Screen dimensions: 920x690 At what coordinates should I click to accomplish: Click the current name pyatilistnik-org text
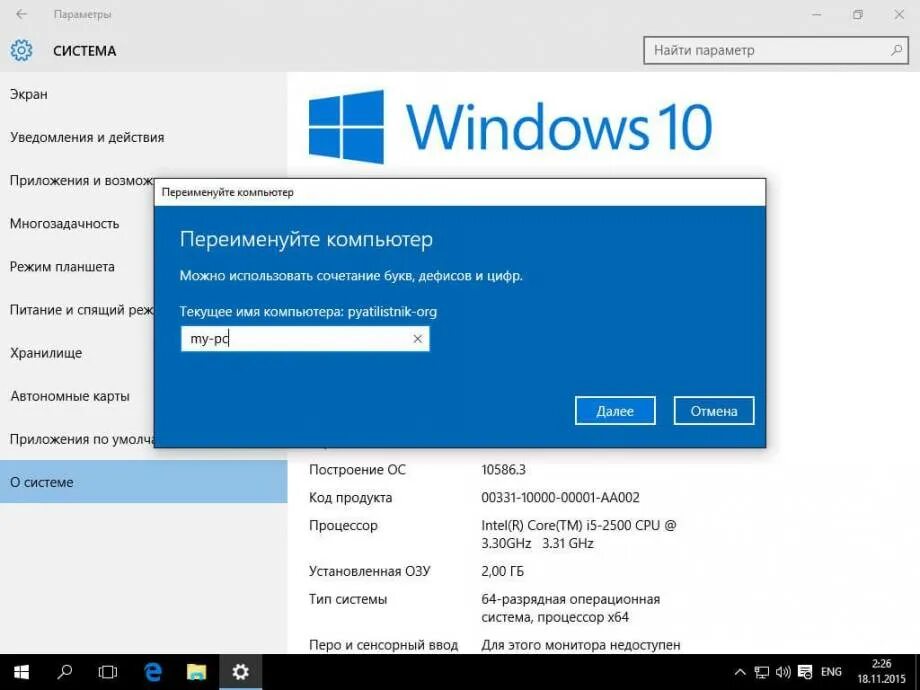click(392, 312)
